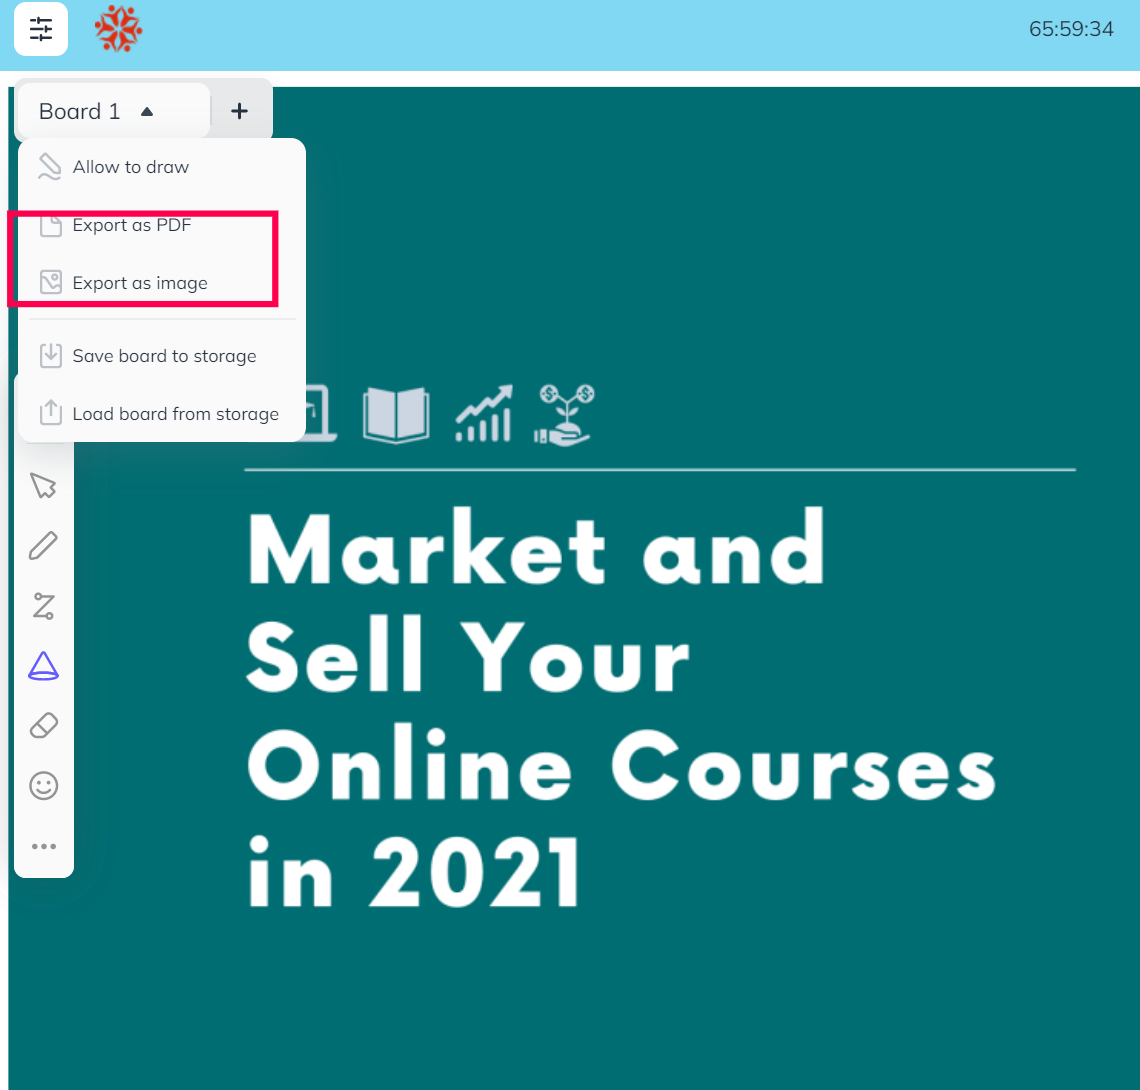Select the cone shapes tool

click(x=44, y=665)
